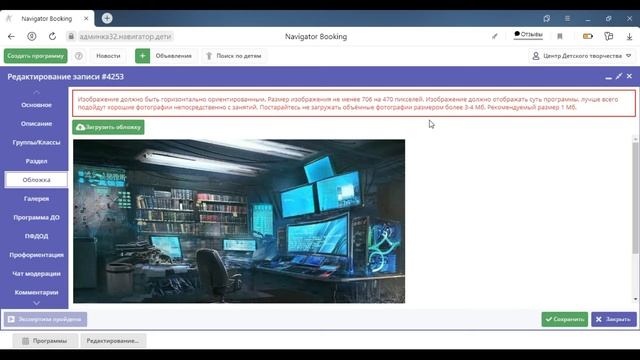Open the browser extensions icon
The height and width of the screenshot is (360, 640).
[x=609, y=36]
